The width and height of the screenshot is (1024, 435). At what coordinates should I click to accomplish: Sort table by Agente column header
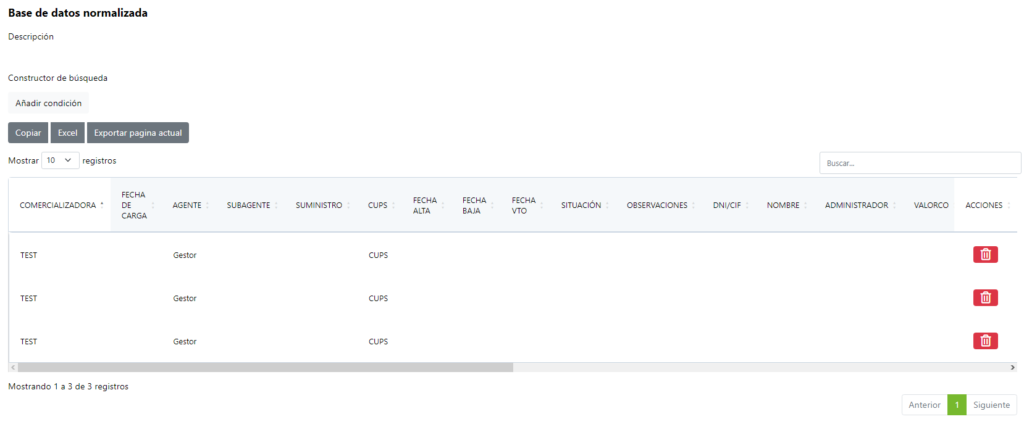tap(187, 205)
